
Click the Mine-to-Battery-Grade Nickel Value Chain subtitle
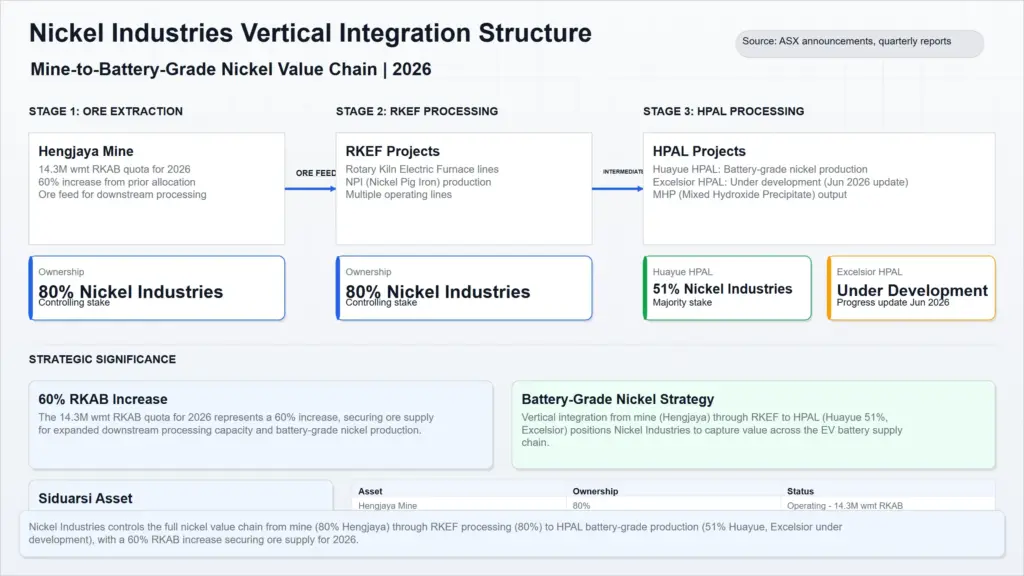[231, 69]
